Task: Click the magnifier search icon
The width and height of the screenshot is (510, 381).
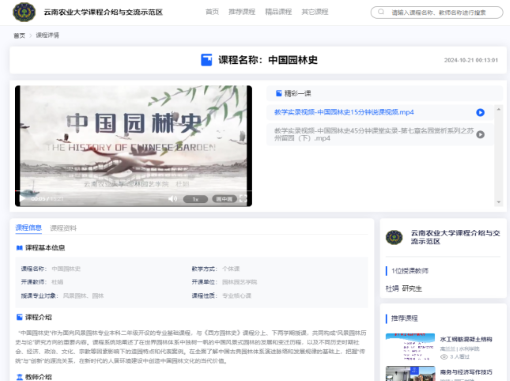Action: (x=381, y=12)
